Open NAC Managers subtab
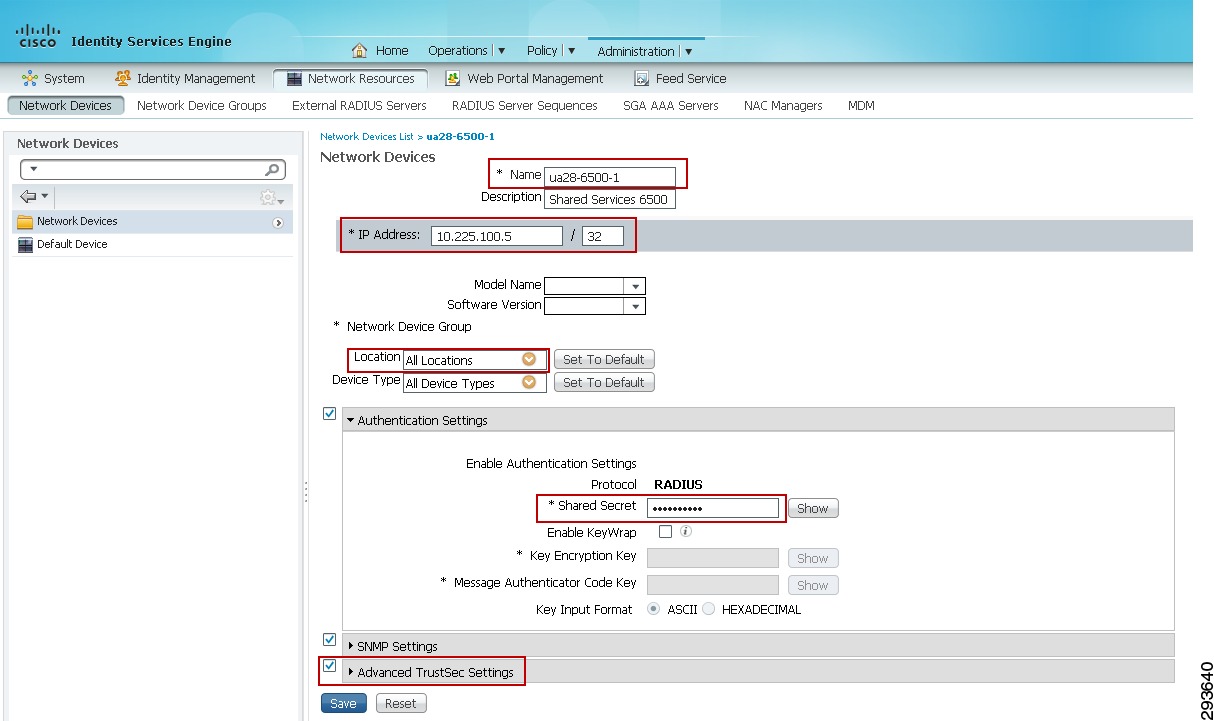The width and height of the screenshot is (1214, 721). pyautogui.click(x=783, y=105)
